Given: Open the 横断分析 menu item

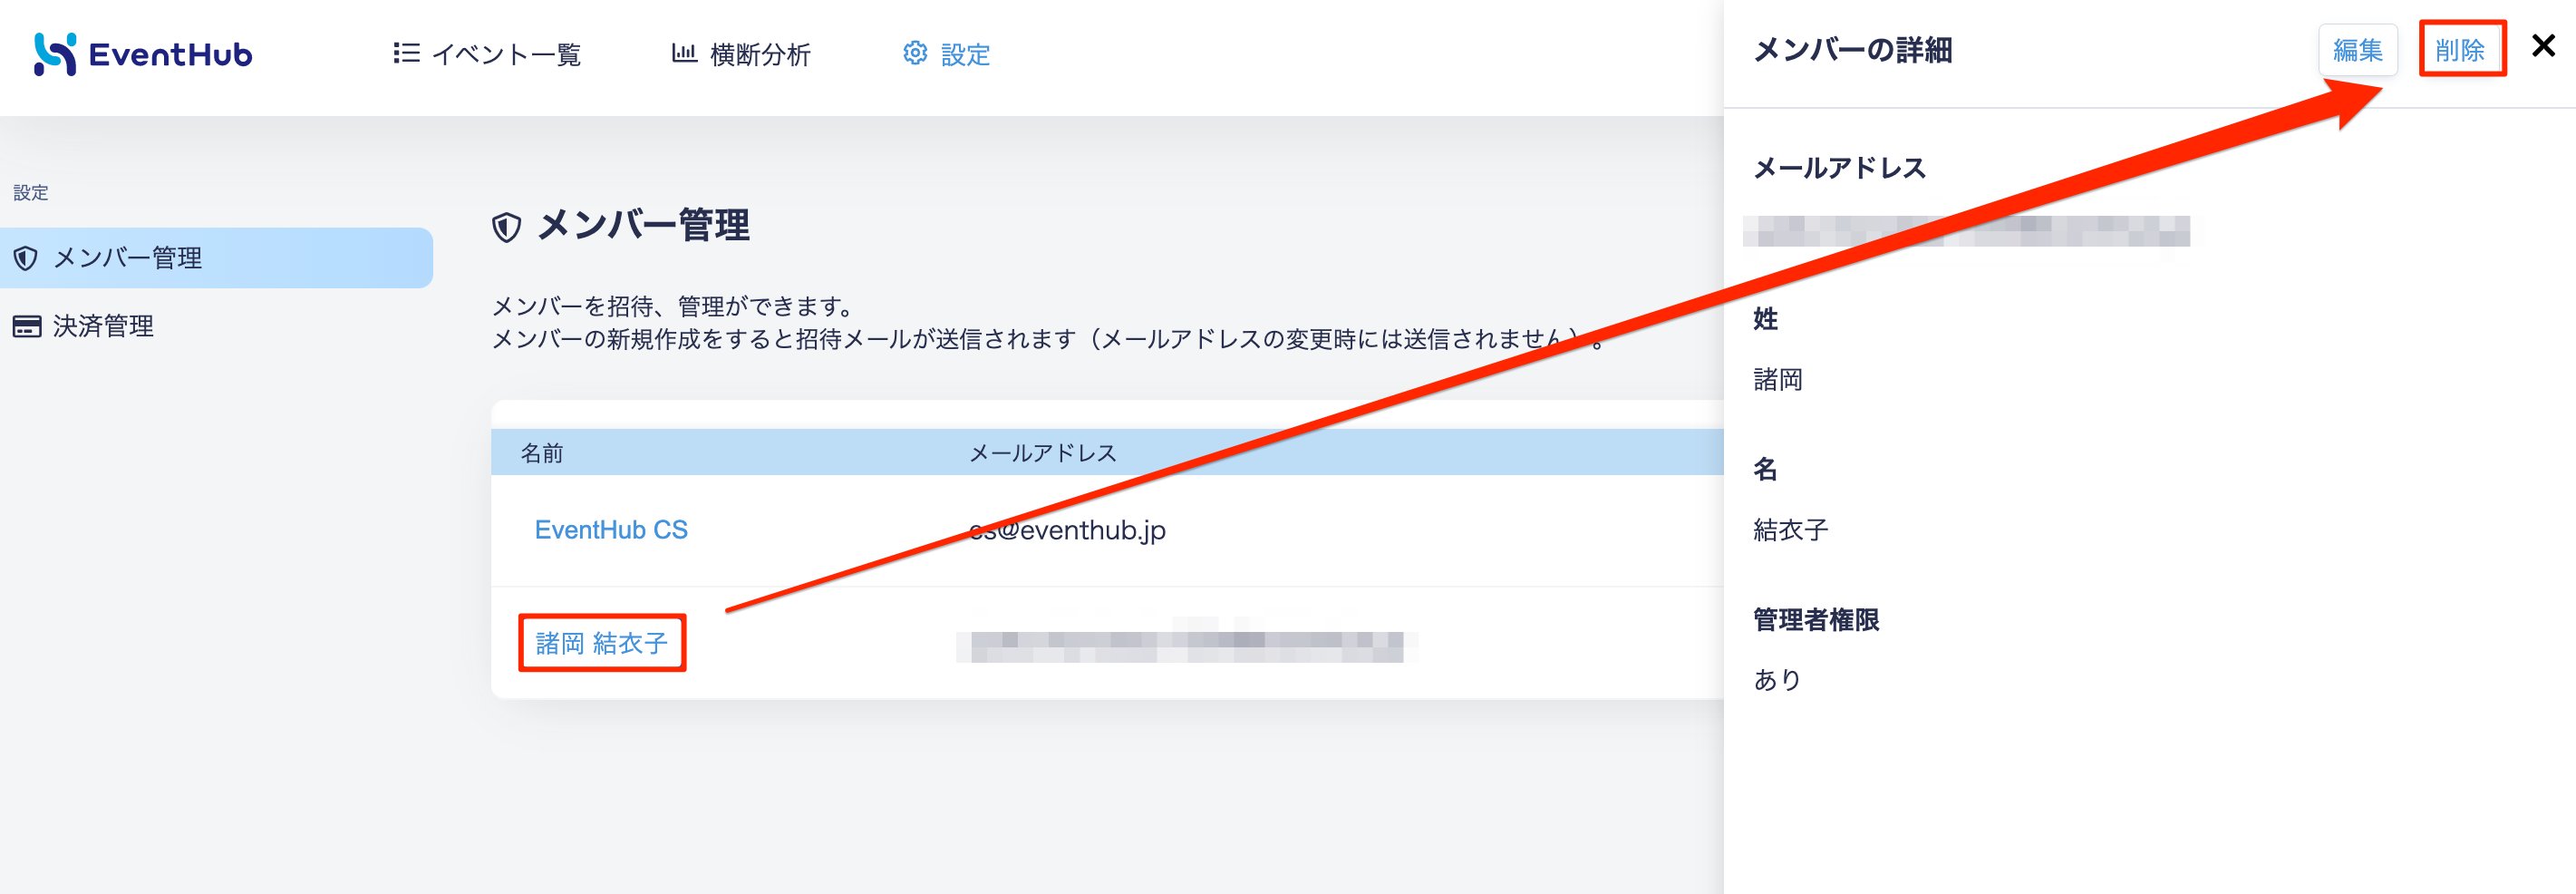Looking at the screenshot, I should coord(741,54).
